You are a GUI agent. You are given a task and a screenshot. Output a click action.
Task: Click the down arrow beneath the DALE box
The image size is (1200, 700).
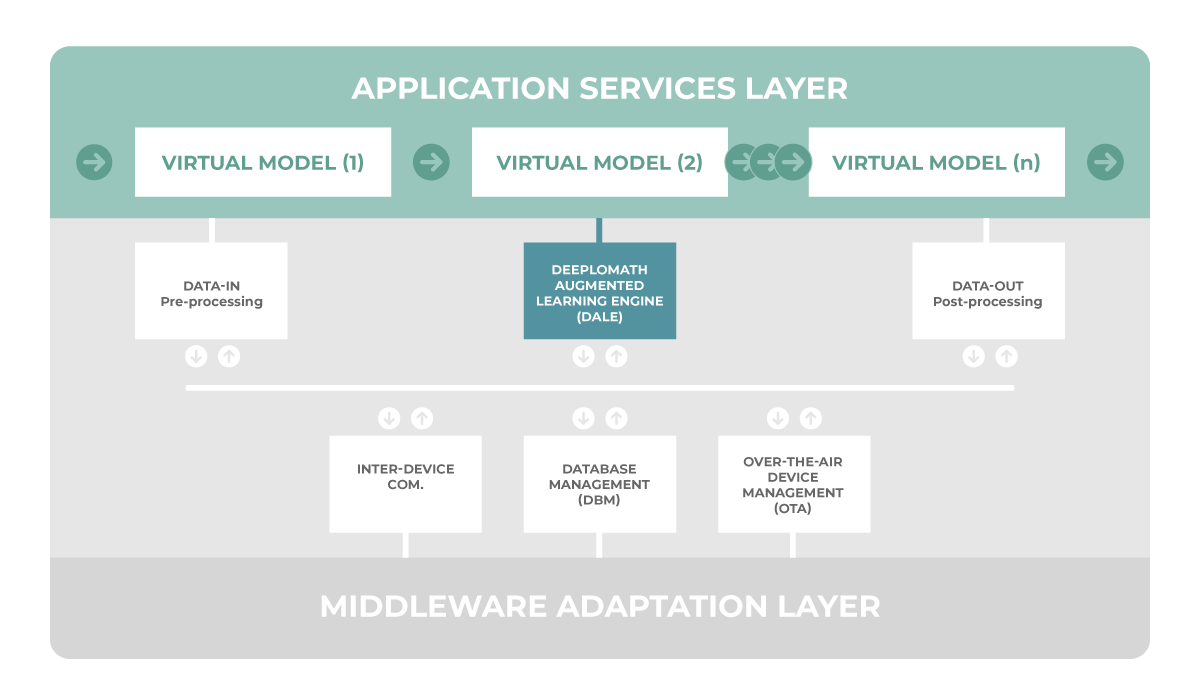tap(584, 356)
